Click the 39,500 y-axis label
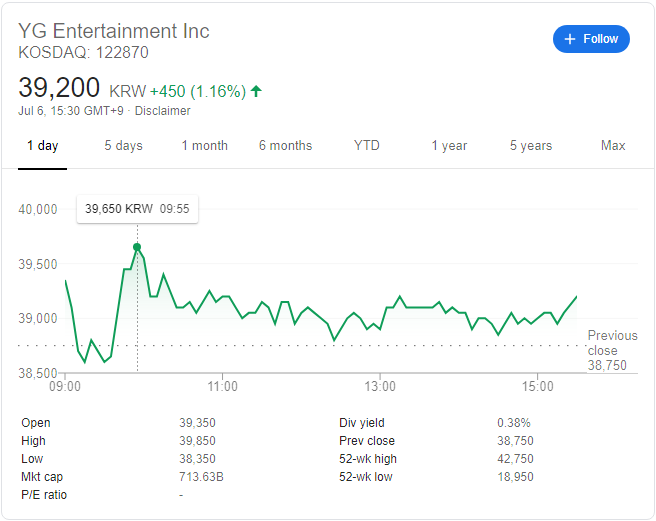The width and height of the screenshot is (656, 521). point(38,264)
